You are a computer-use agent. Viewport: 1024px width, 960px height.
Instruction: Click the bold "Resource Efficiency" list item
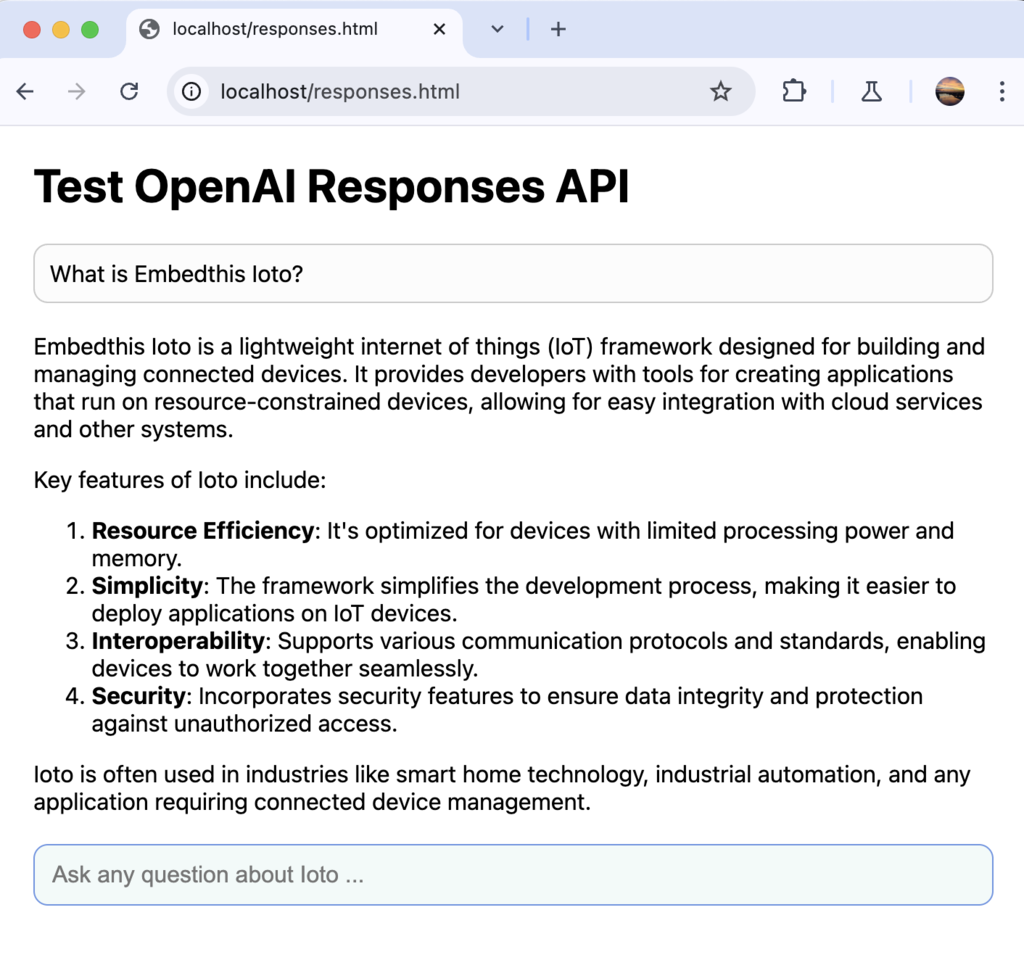[x=202, y=531]
